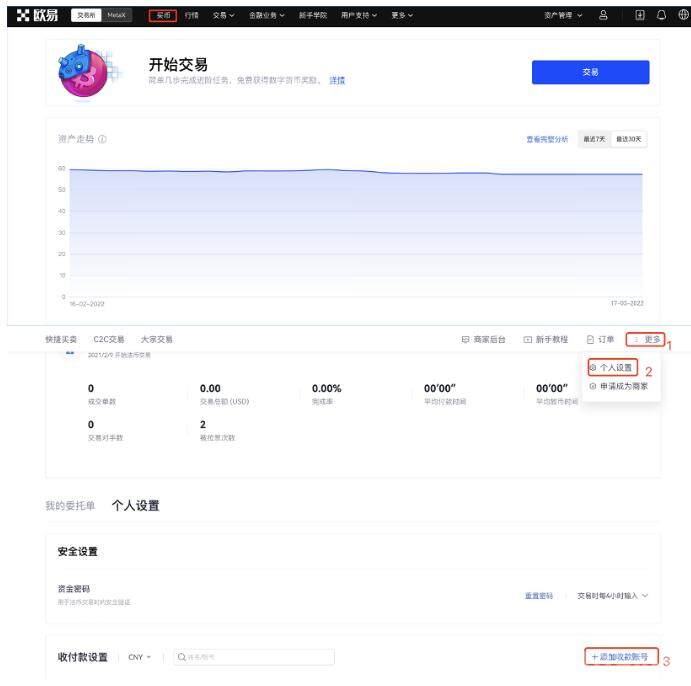Click 添加收款账号 link
Viewport: 691px width, 686px height.
tap(620, 657)
